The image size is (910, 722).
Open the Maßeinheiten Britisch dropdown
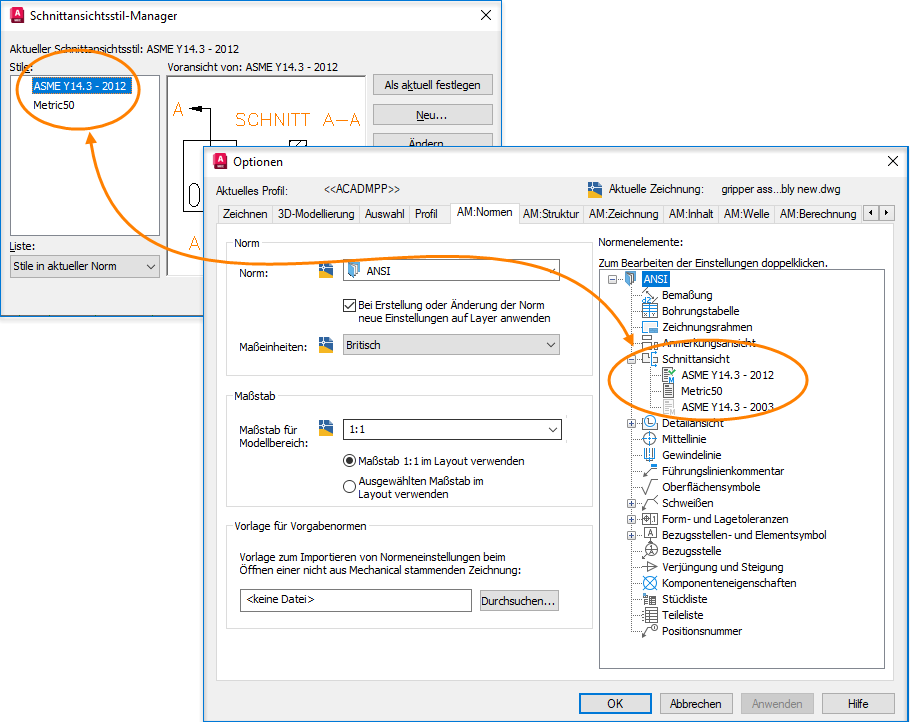(451, 345)
